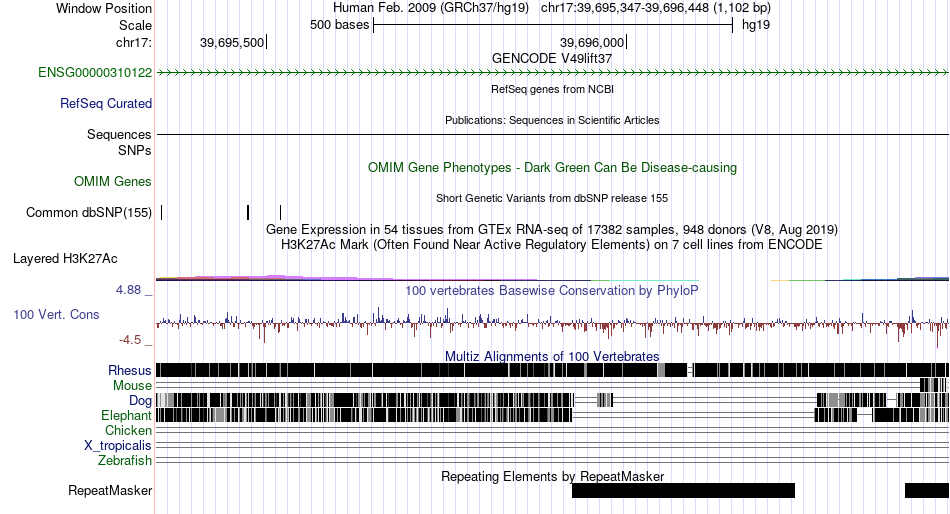Screen dimensions: 950x514
Task: Select the OMIM Genes track label
Action: point(113,181)
